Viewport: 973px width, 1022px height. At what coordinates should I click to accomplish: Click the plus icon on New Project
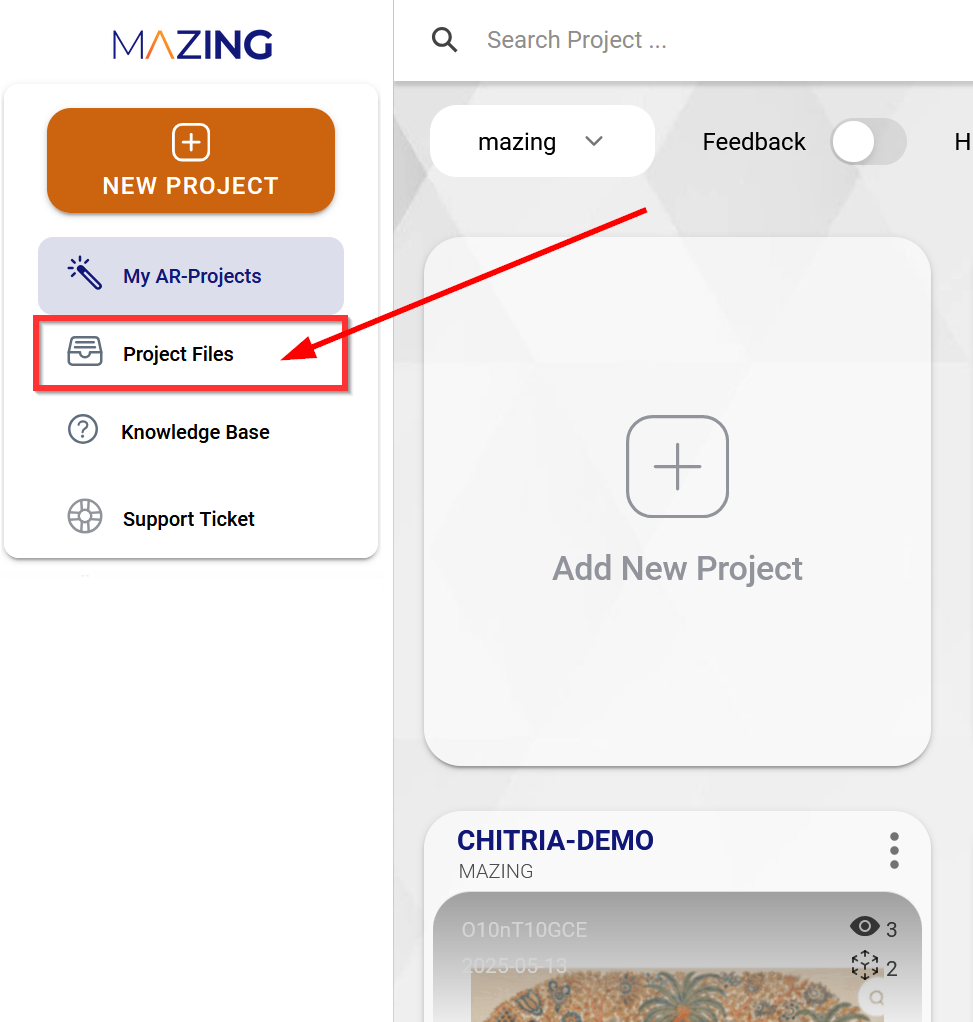pos(191,141)
